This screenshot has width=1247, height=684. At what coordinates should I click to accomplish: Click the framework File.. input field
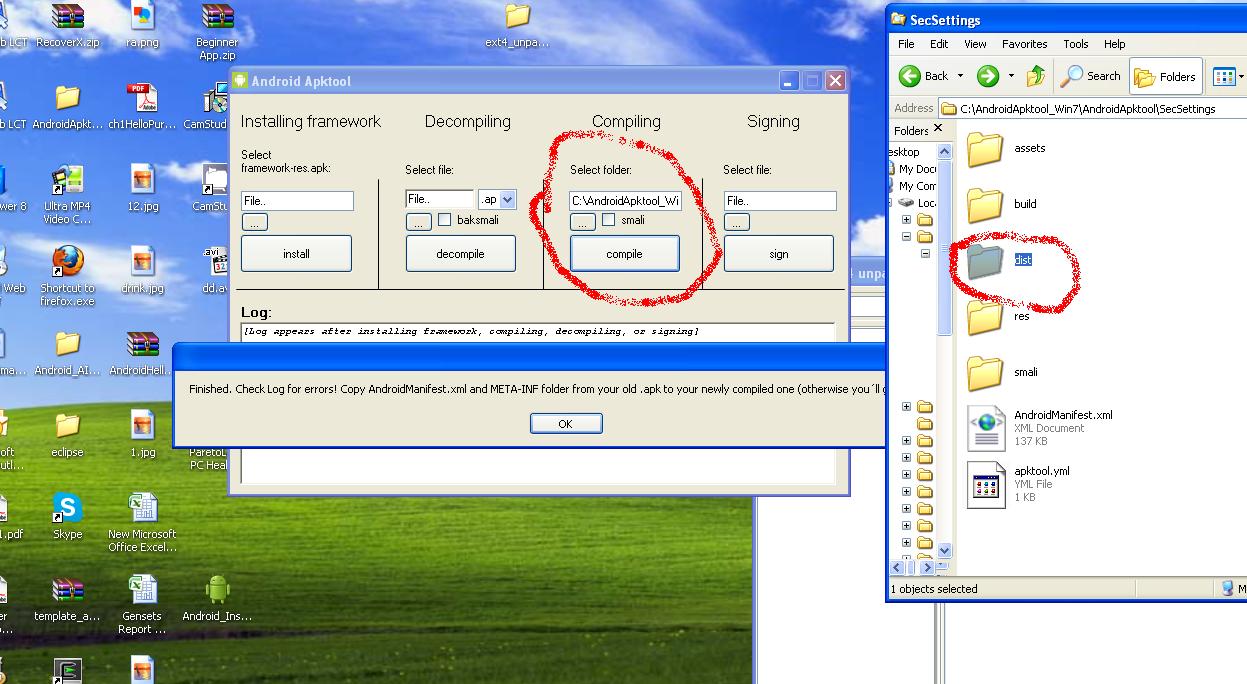tap(297, 201)
